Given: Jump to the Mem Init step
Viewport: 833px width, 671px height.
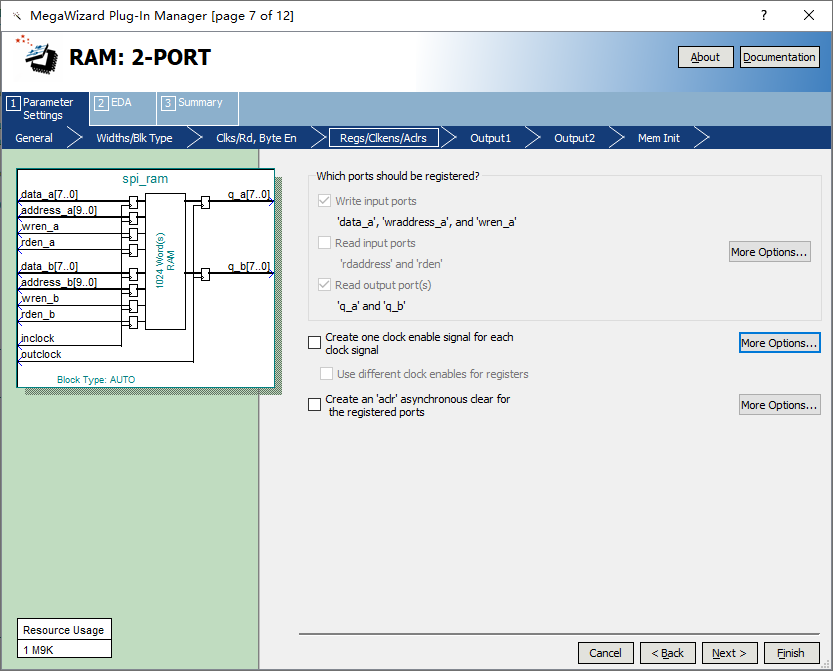Looking at the screenshot, I should [x=658, y=138].
